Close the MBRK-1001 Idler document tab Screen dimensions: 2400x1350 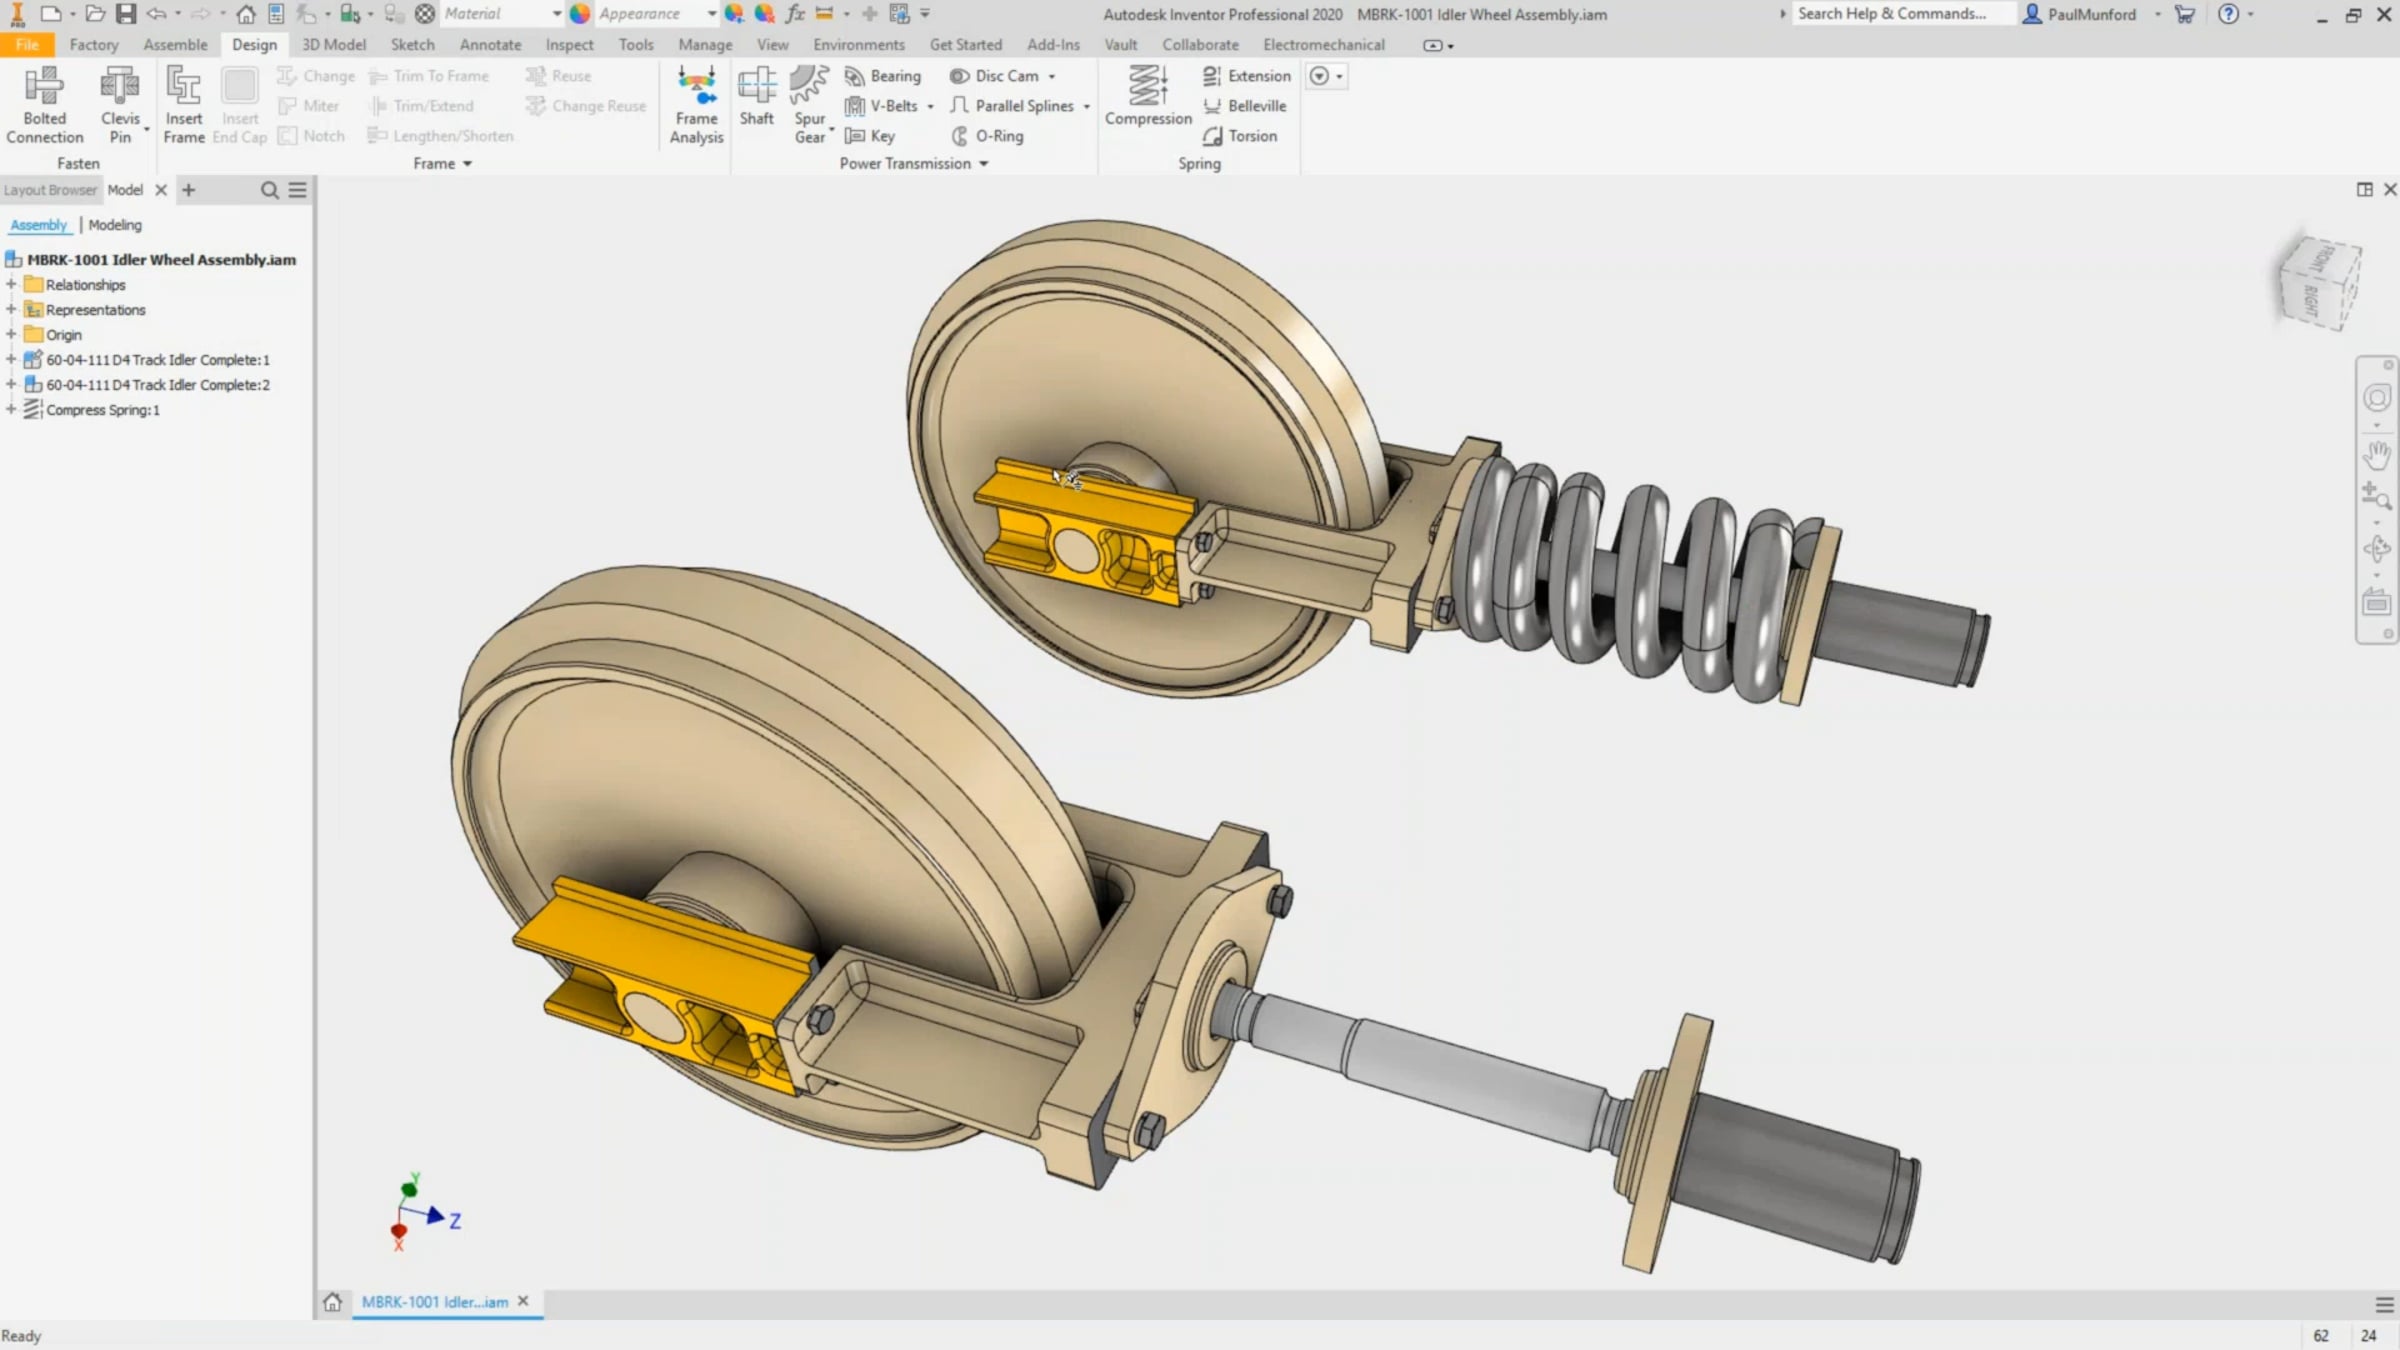tap(523, 1301)
